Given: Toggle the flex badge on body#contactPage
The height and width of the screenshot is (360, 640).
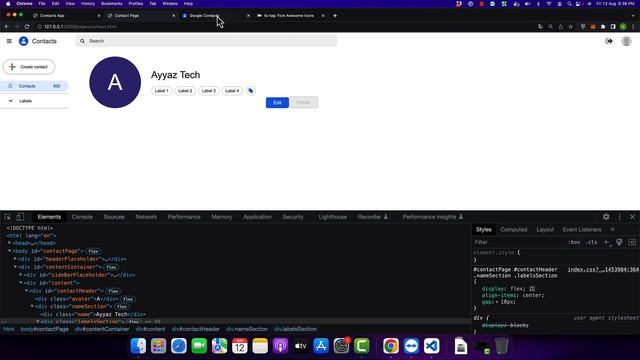Looking at the screenshot, I should (93, 251).
